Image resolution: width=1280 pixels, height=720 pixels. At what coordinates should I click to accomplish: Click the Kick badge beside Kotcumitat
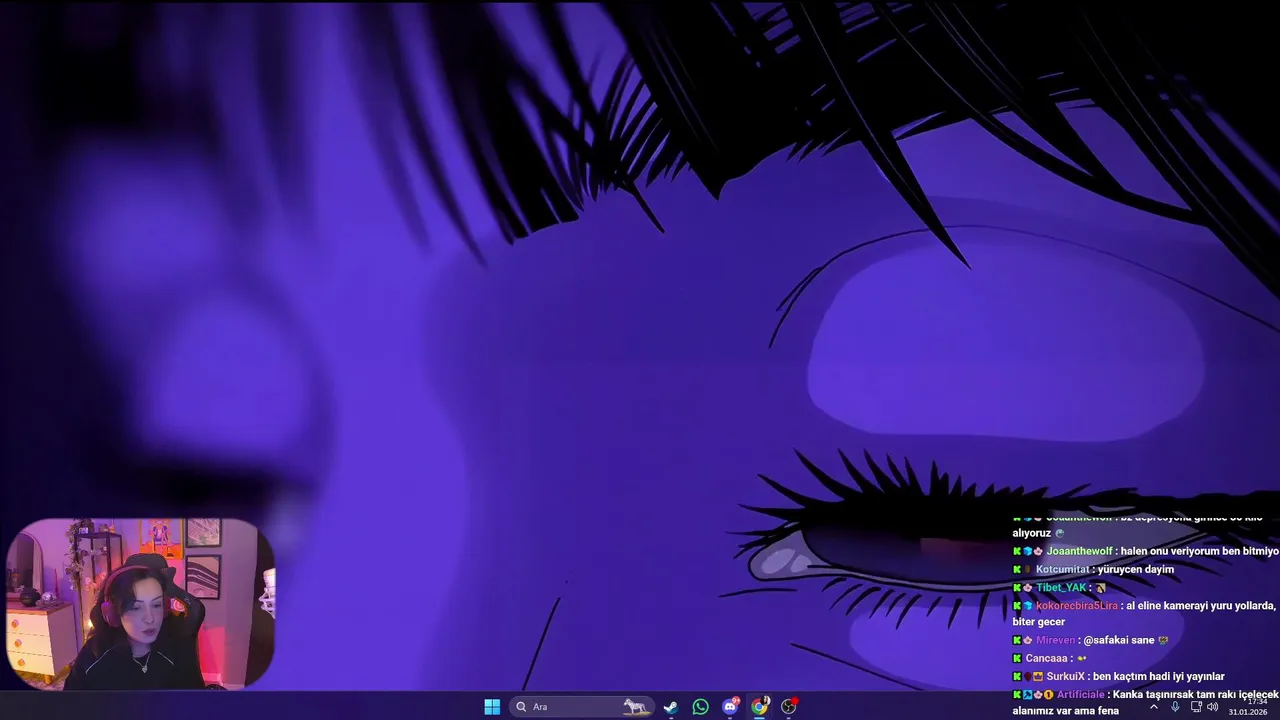[1017, 569]
